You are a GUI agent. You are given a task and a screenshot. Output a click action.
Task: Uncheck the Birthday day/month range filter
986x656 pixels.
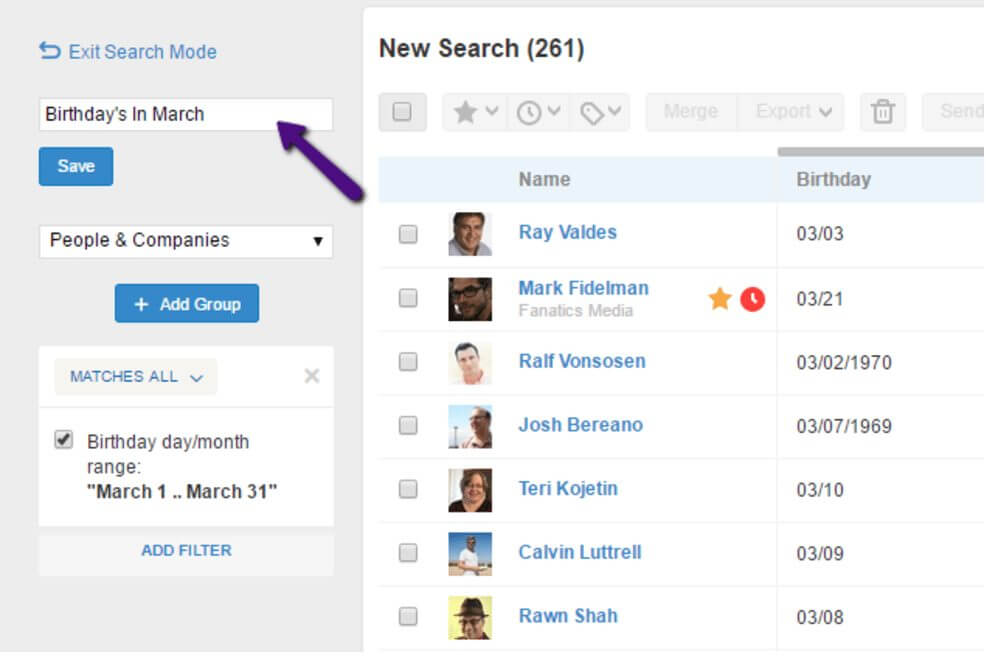pos(64,440)
